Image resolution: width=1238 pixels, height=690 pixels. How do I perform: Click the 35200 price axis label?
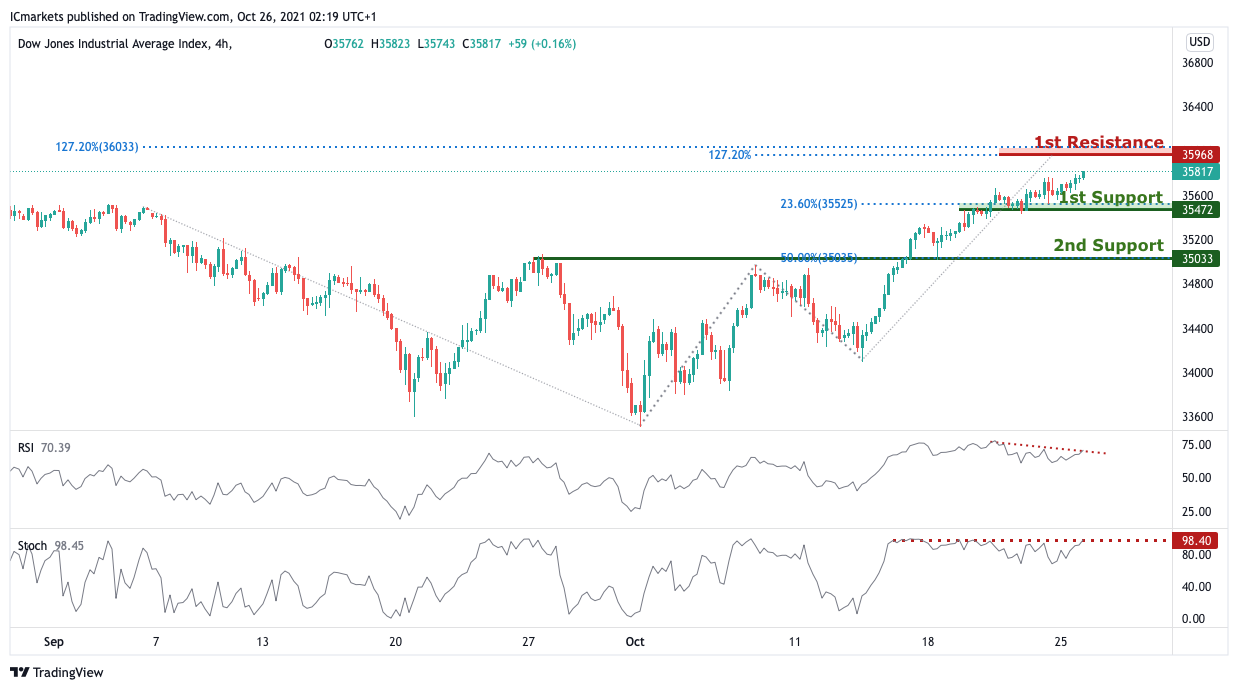click(x=1198, y=240)
